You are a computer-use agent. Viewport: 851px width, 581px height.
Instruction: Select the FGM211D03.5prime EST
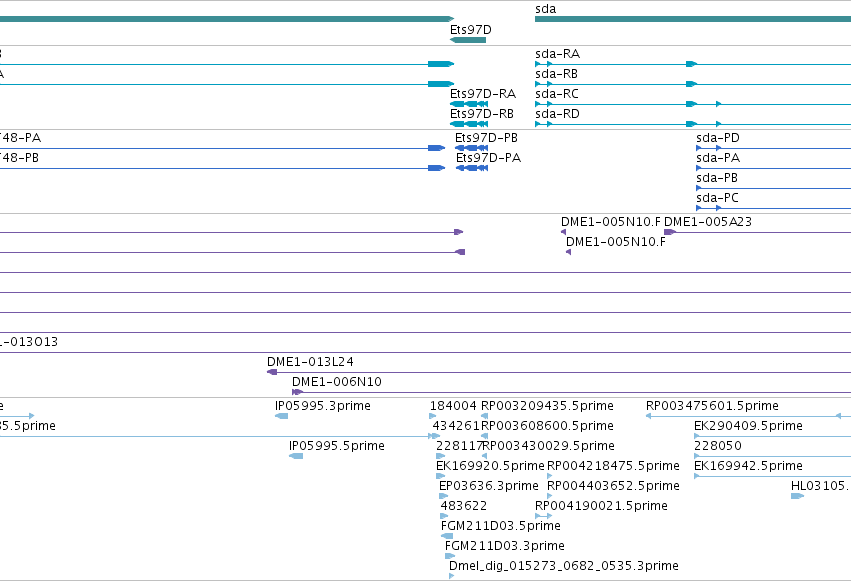[x=447, y=536]
